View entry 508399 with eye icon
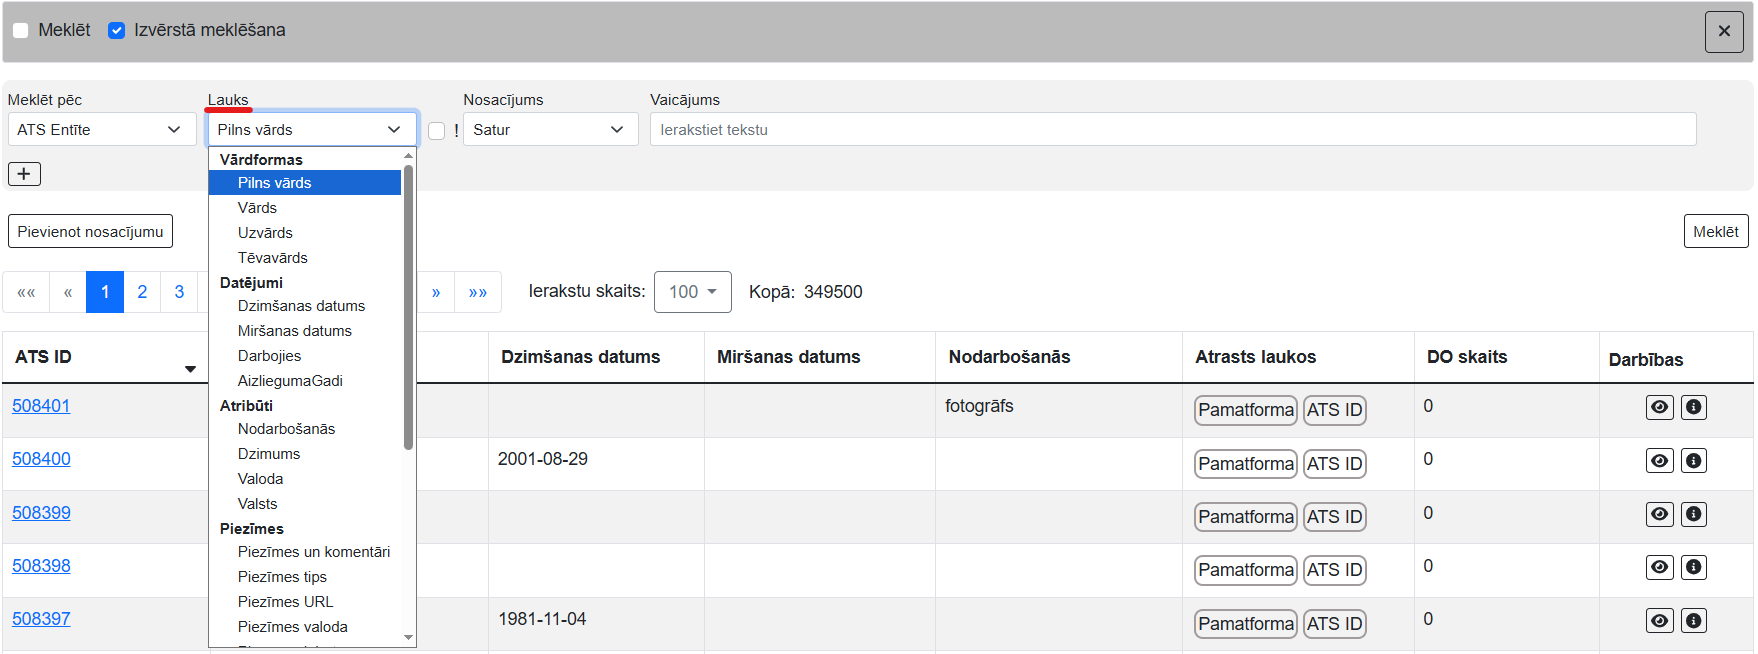The height and width of the screenshot is (654, 1758). 1659,514
